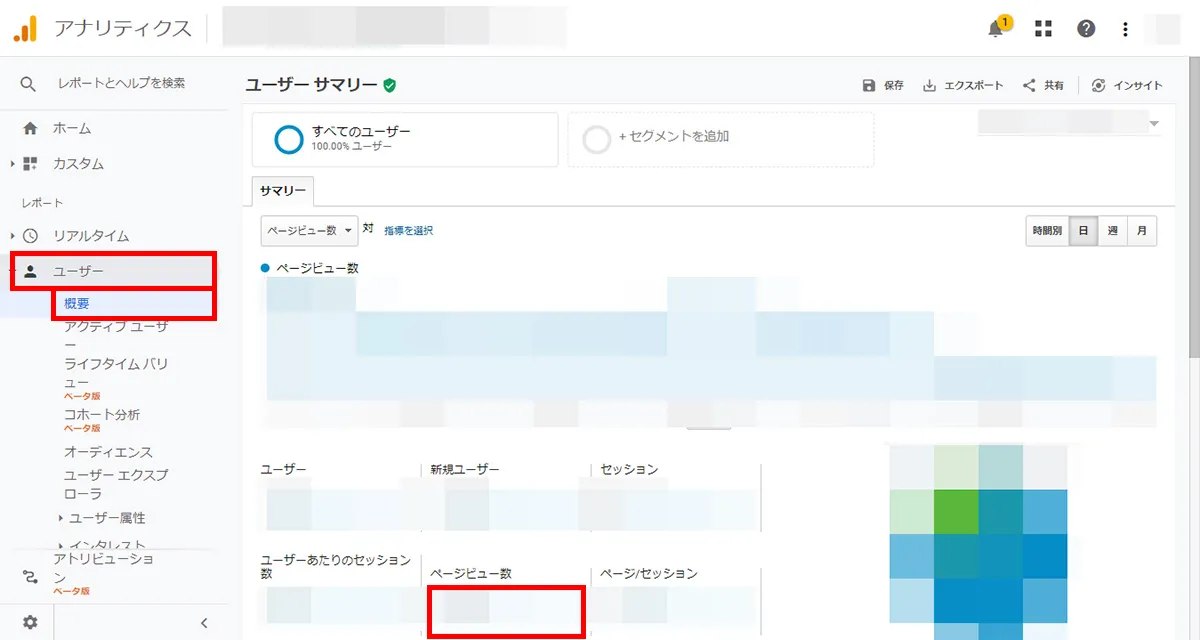Screen dimensions: 1200x640
Task: Click the Analytics logo icon
Action: (24, 29)
